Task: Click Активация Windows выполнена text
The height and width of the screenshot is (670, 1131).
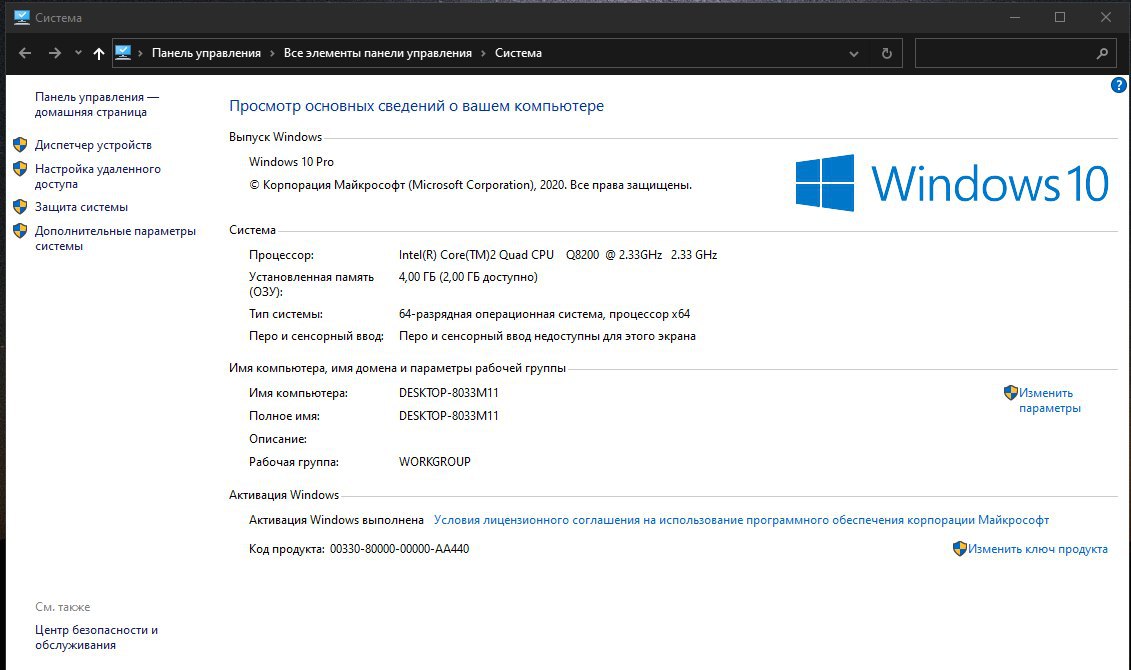Action: tap(336, 520)
